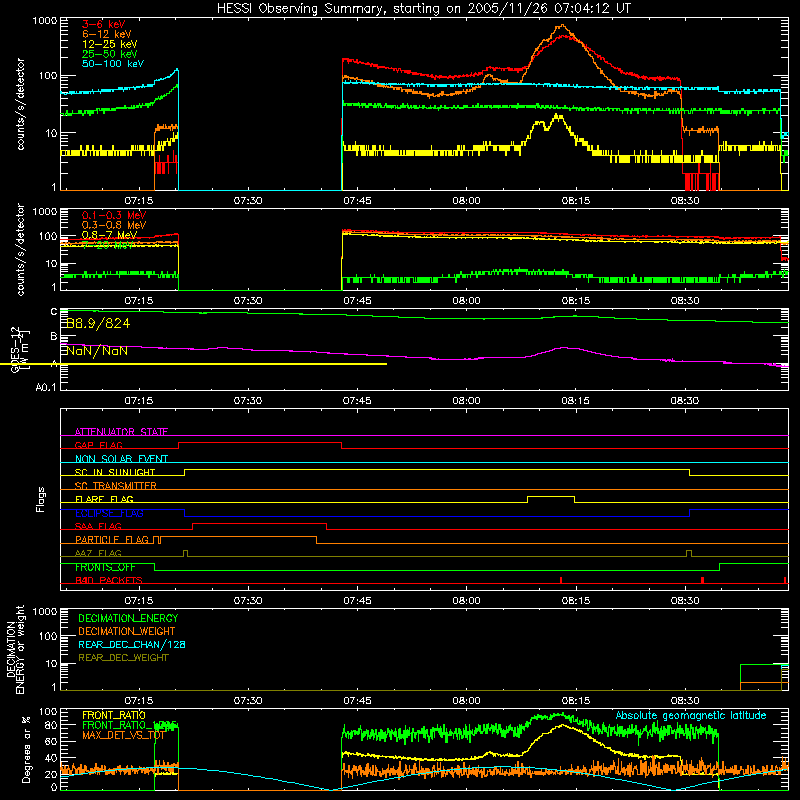The image size is (800, 800).
Task: Select the 25-50 keV legend label
Action: click(x=110, y=54)
